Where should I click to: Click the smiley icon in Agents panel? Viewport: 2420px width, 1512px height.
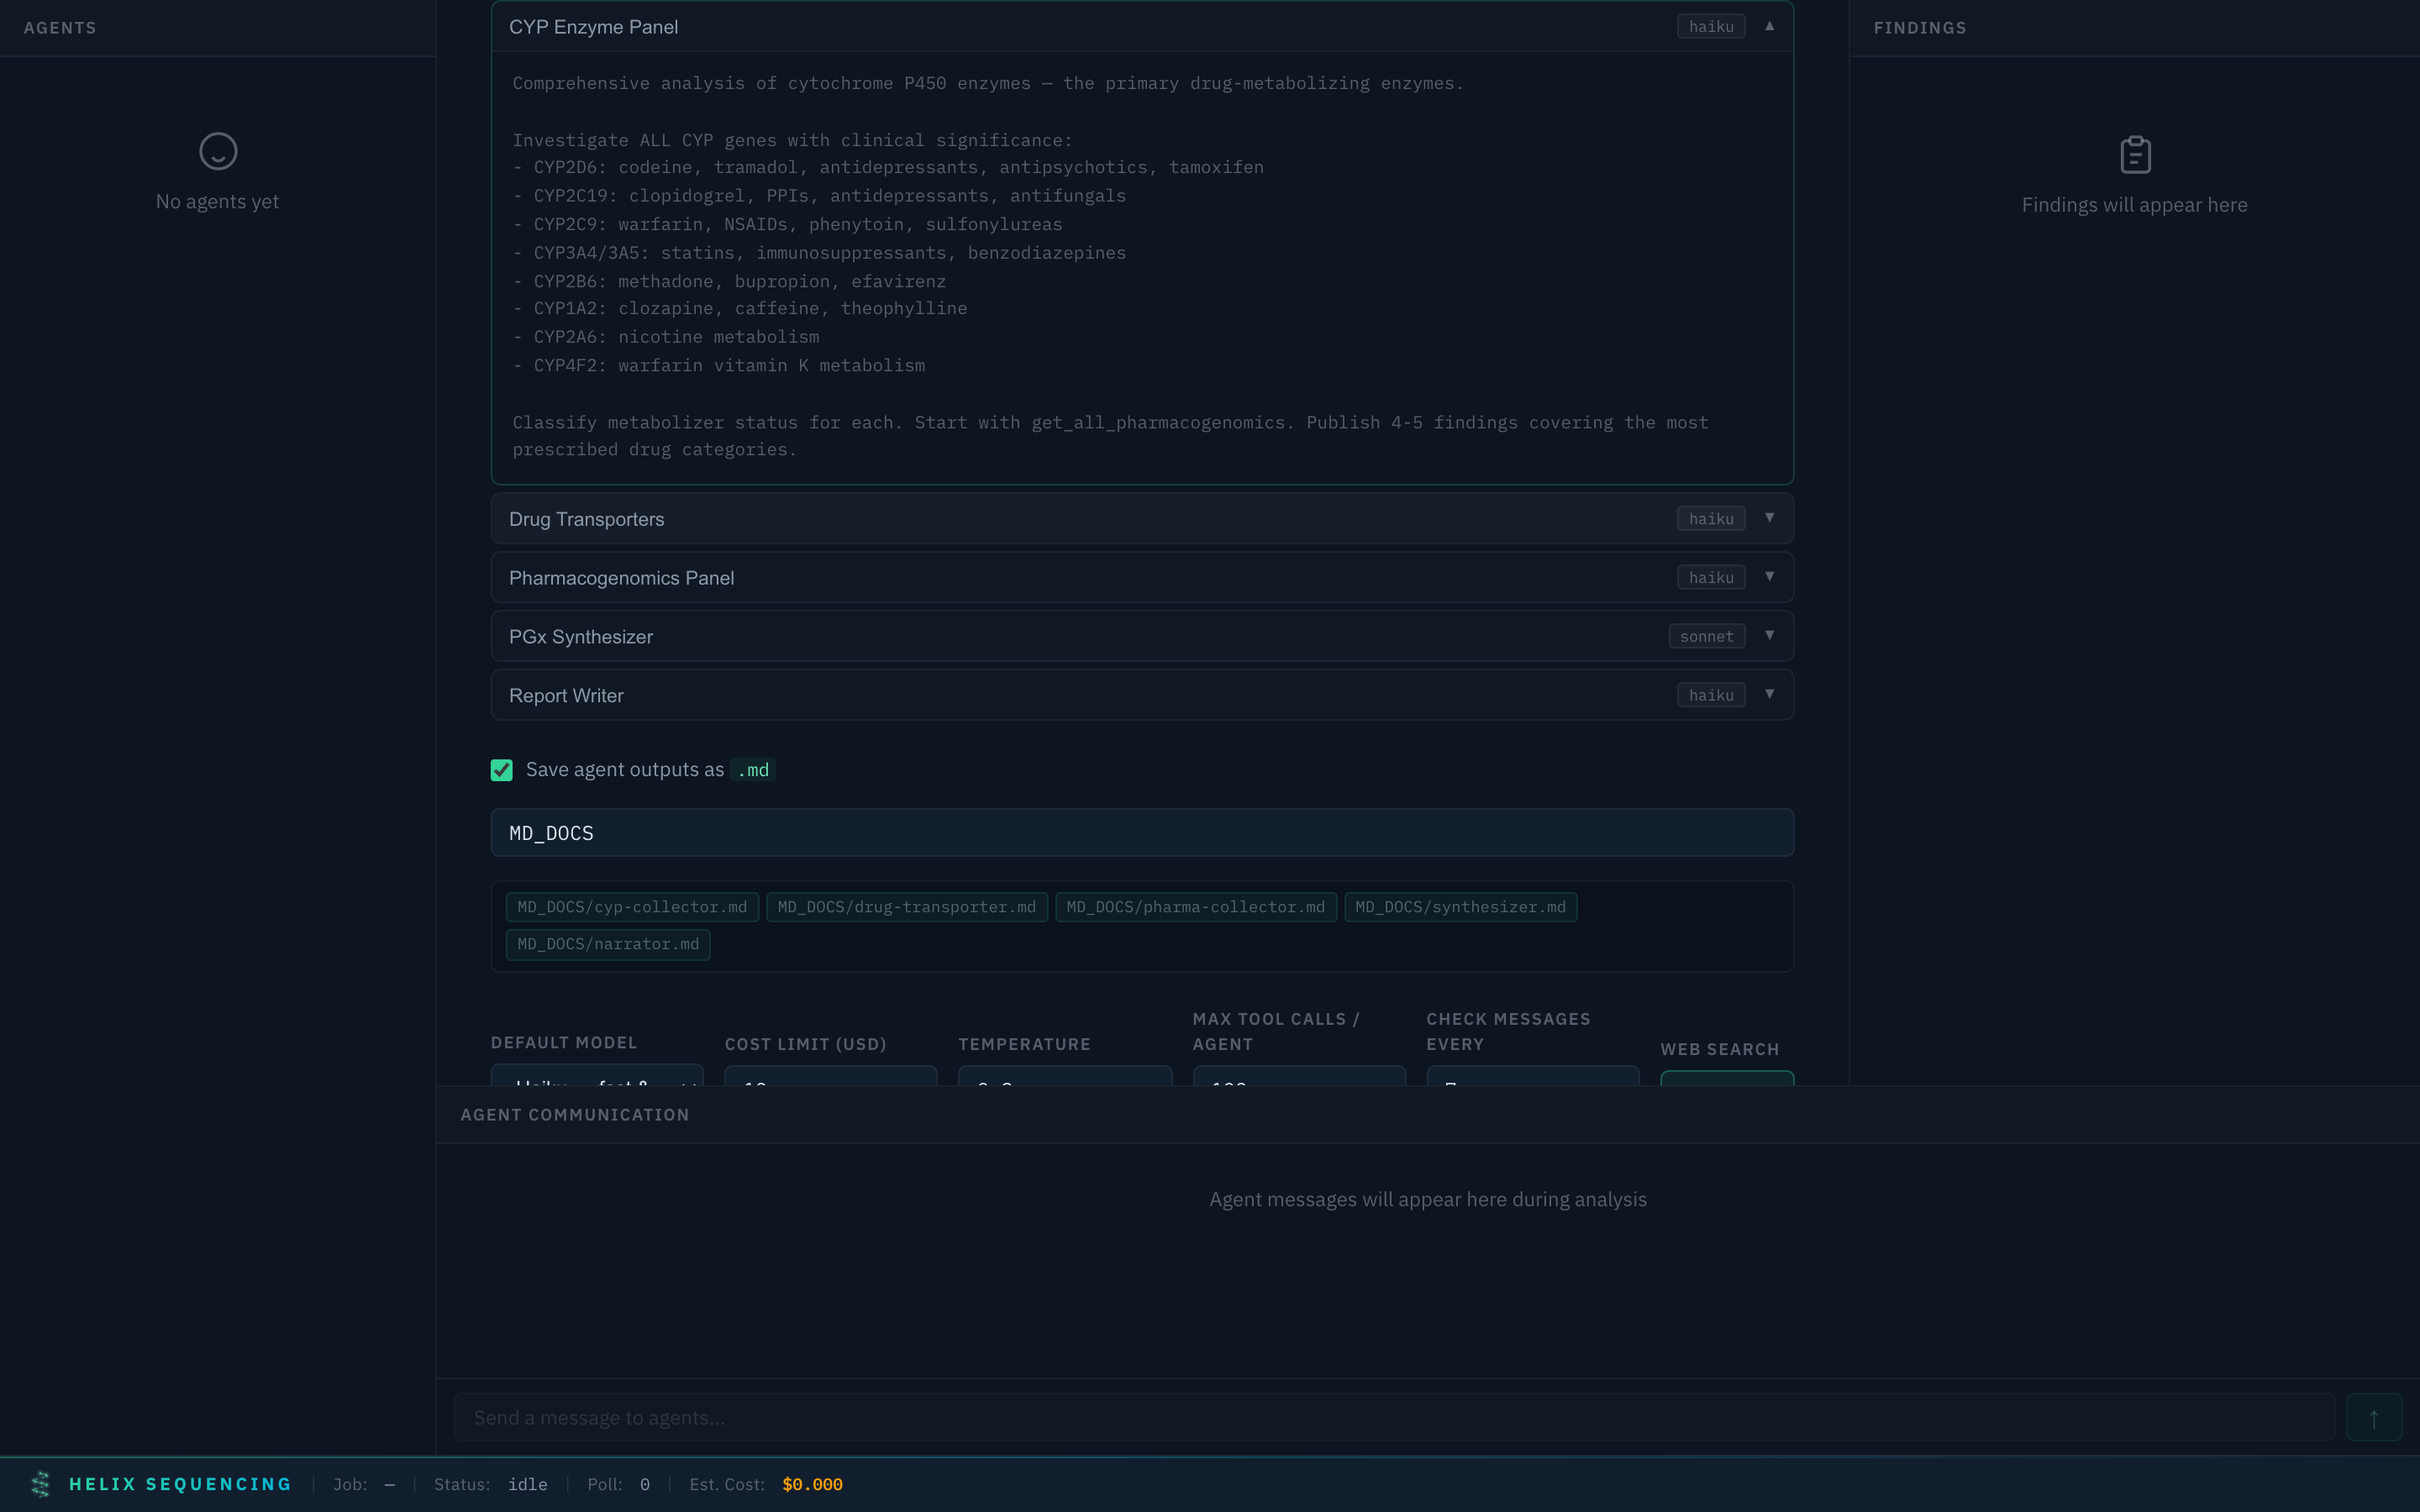[x=218, y=151]
